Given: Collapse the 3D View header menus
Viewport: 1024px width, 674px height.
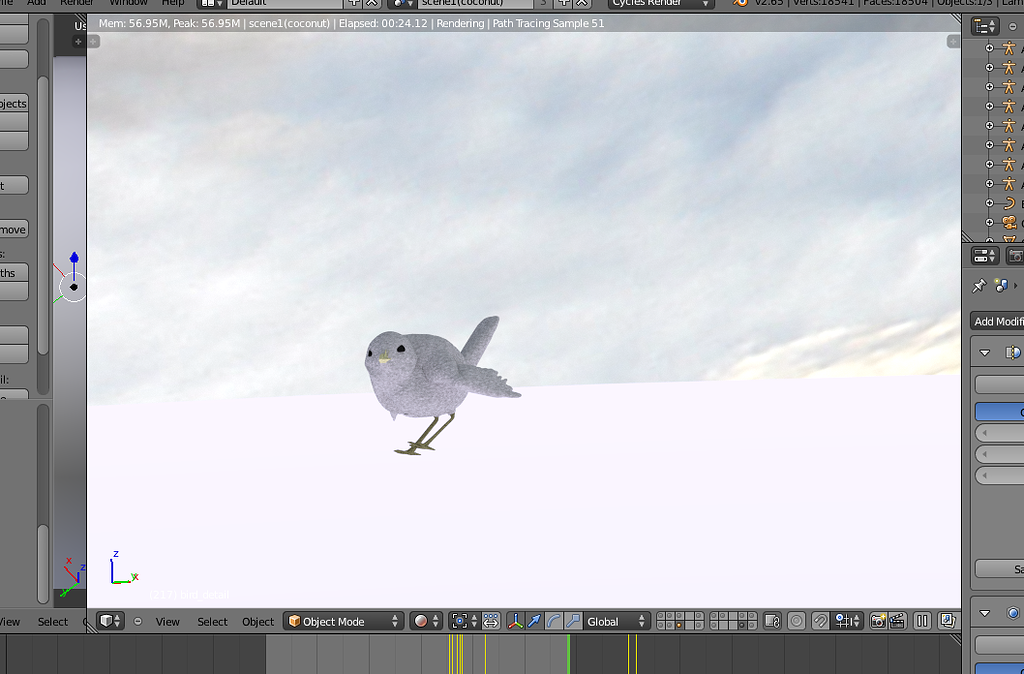Looking at the screenshot, I should click(x=138, y=621).
